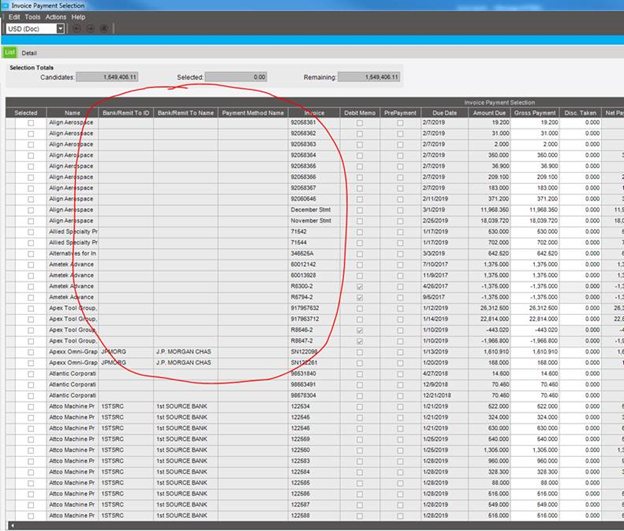Sort by the Name column header
Viewport: 624px width, 531px height.
pyautogui.click(x=72, y=113)
